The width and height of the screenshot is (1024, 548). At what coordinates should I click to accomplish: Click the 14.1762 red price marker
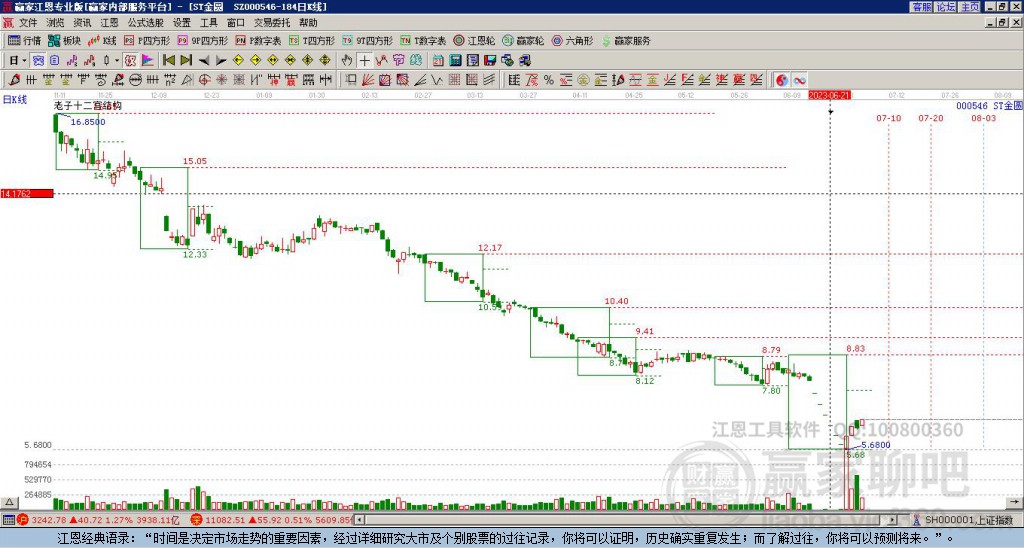27,193
